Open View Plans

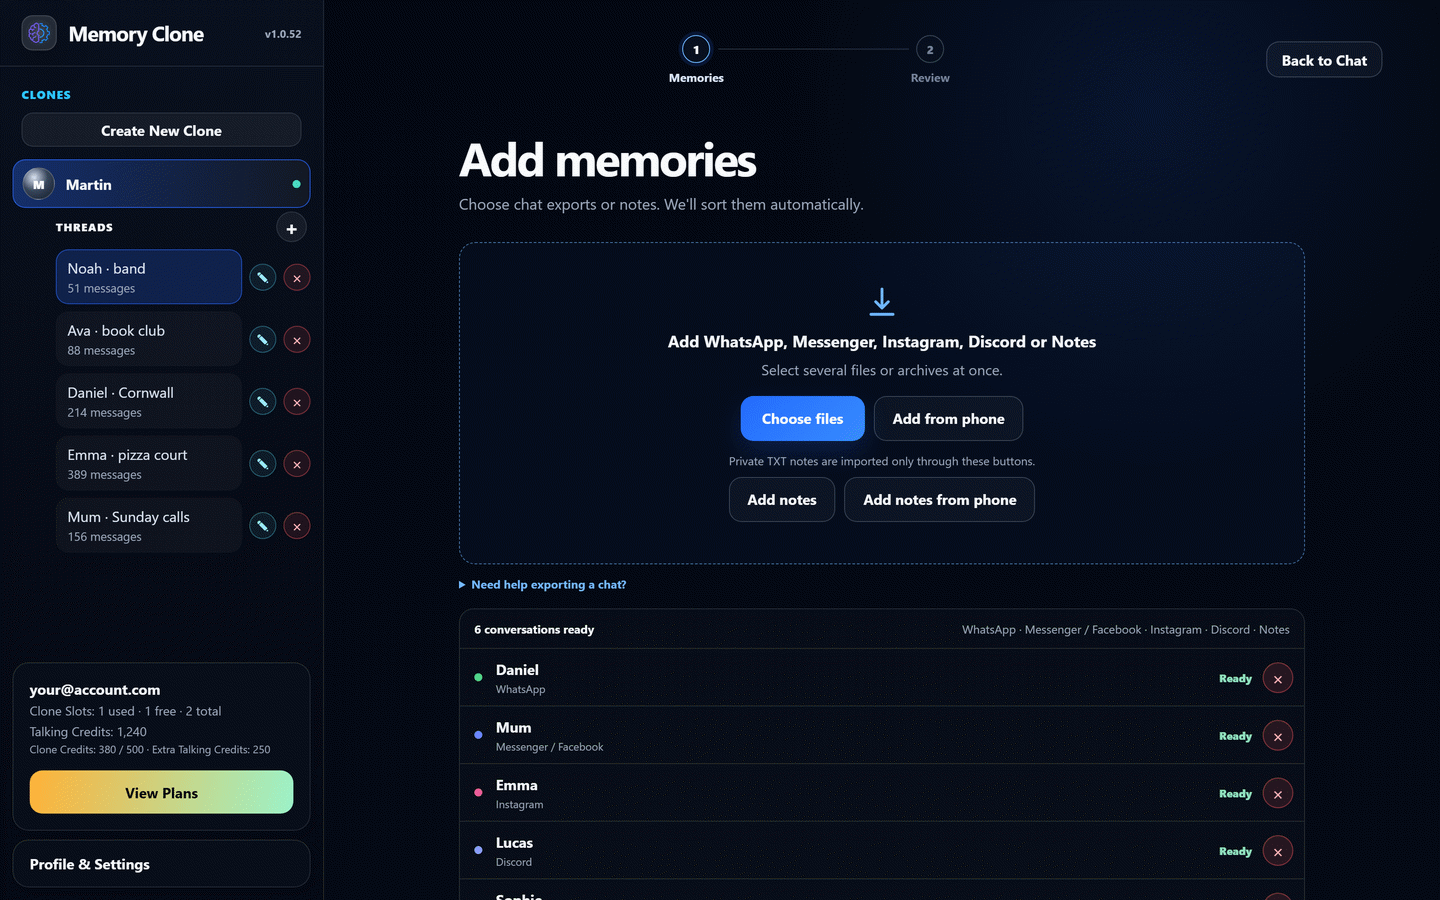161,792
